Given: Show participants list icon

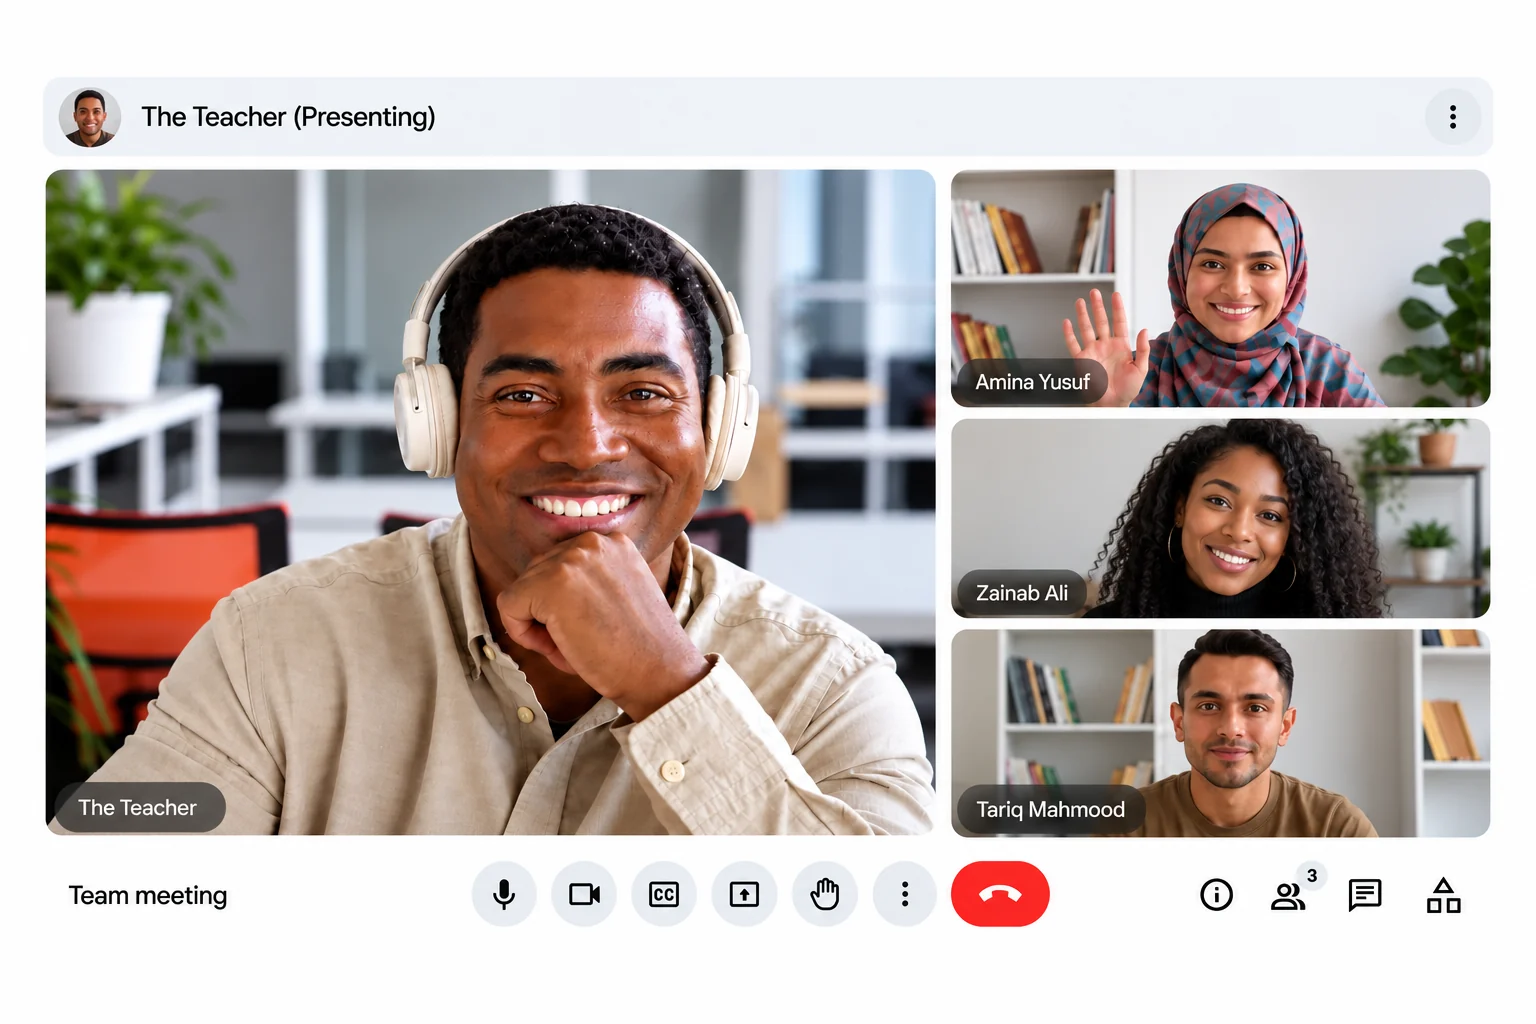Looking at the screenshot, I should 1288,896.
